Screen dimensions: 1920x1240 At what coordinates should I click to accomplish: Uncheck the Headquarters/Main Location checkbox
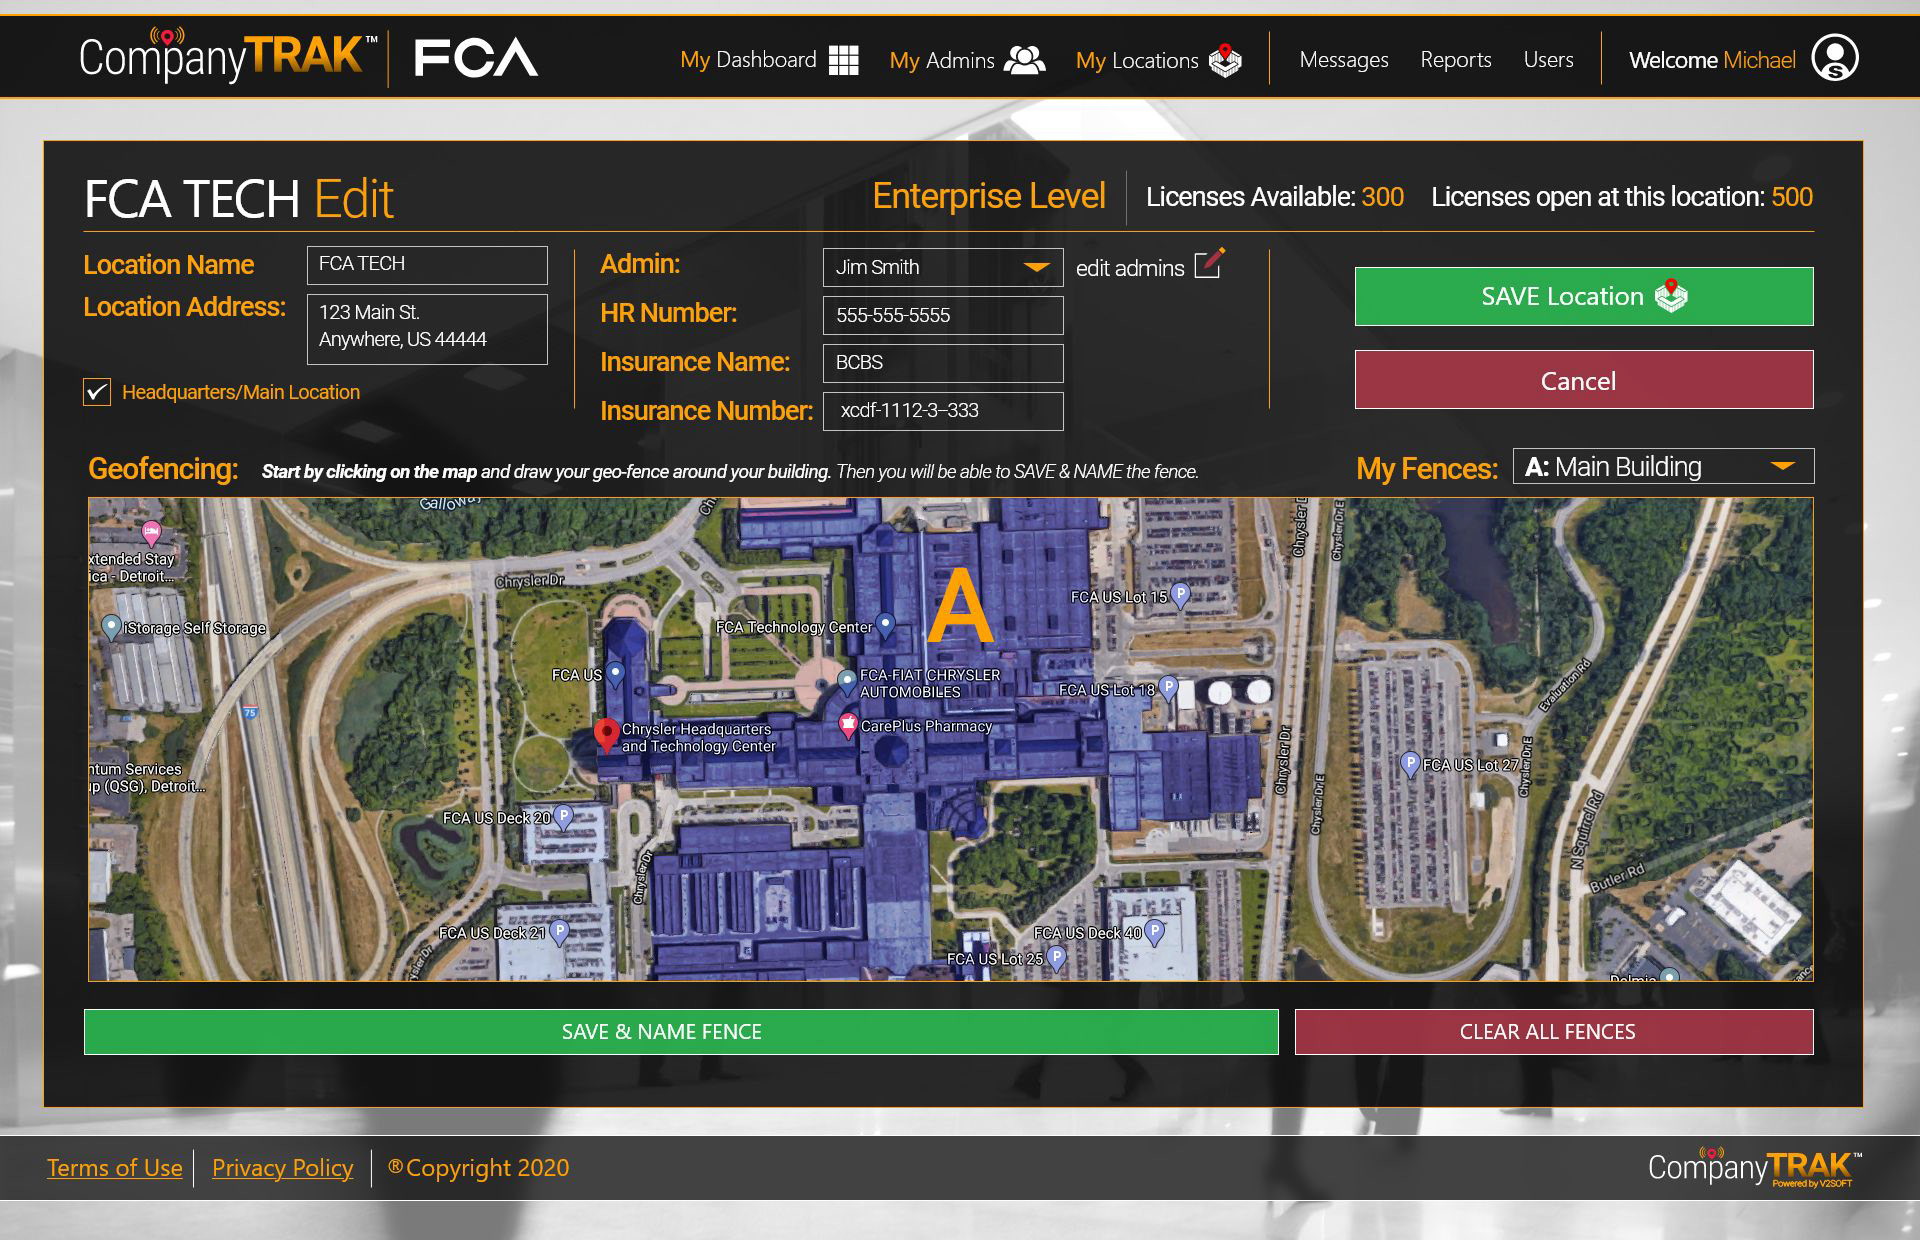point(97,392)
